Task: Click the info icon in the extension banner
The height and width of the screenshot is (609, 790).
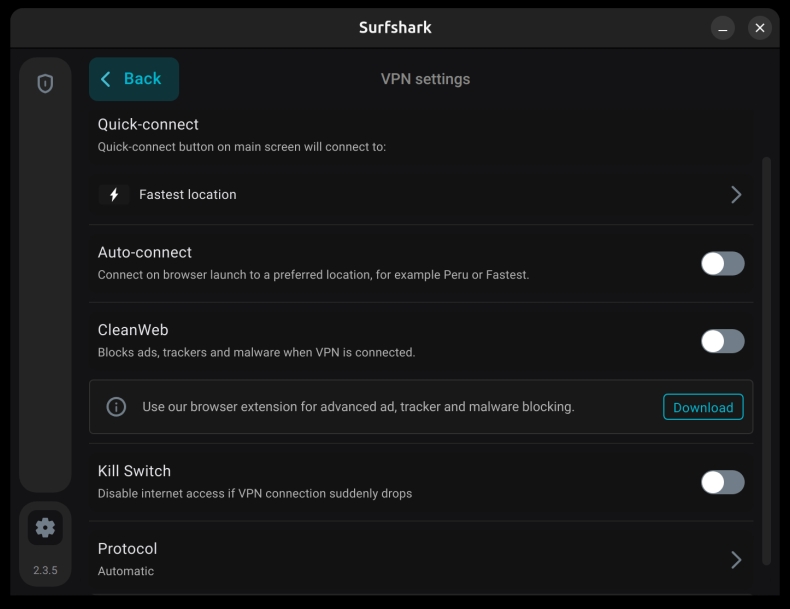Action: click(116, 407)
